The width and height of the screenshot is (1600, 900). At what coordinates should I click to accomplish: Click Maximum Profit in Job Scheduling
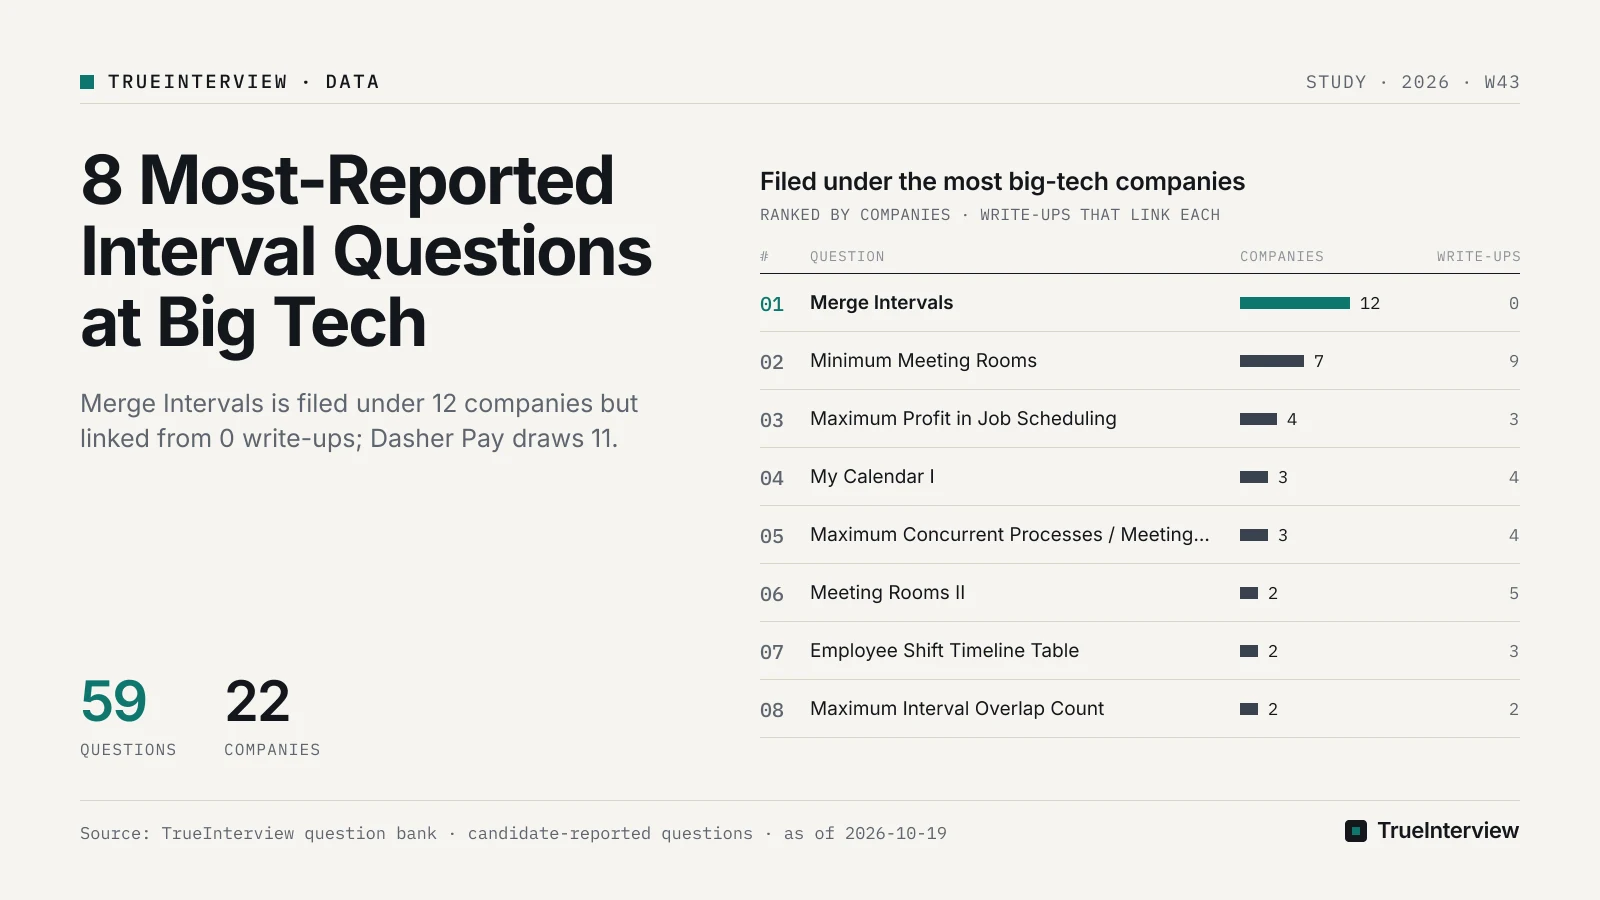(x=963, y=419)
